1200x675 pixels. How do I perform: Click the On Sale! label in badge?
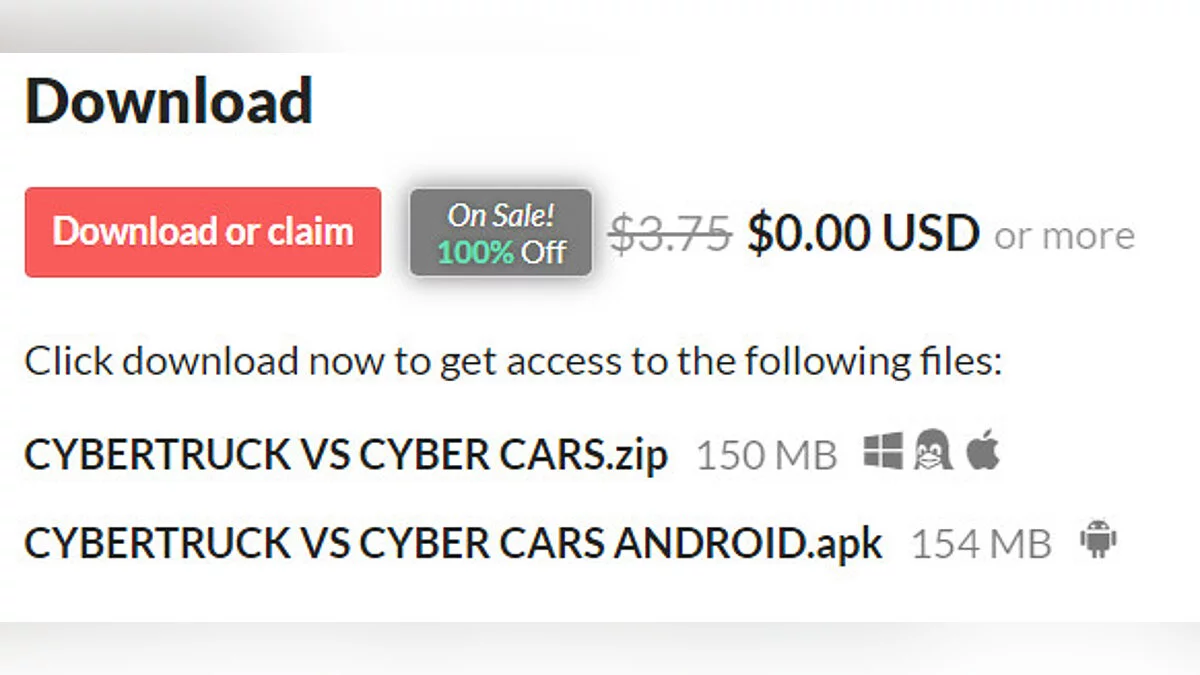tap(501, 215)
